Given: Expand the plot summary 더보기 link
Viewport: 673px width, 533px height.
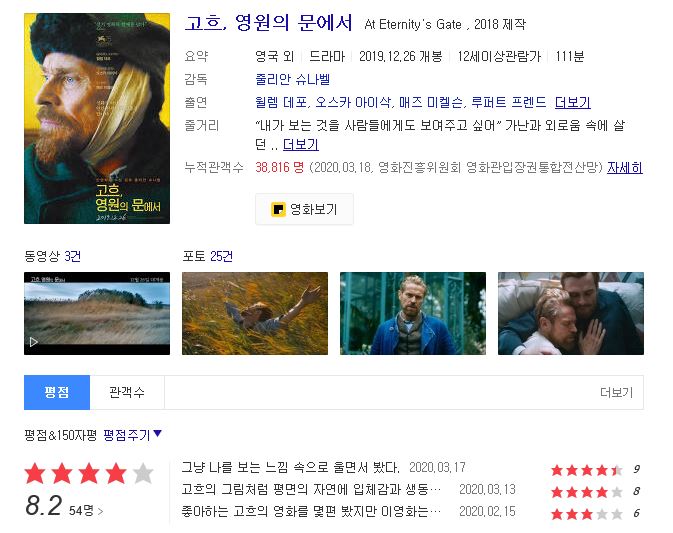Looking at the screenshot, I should [300, 145].
